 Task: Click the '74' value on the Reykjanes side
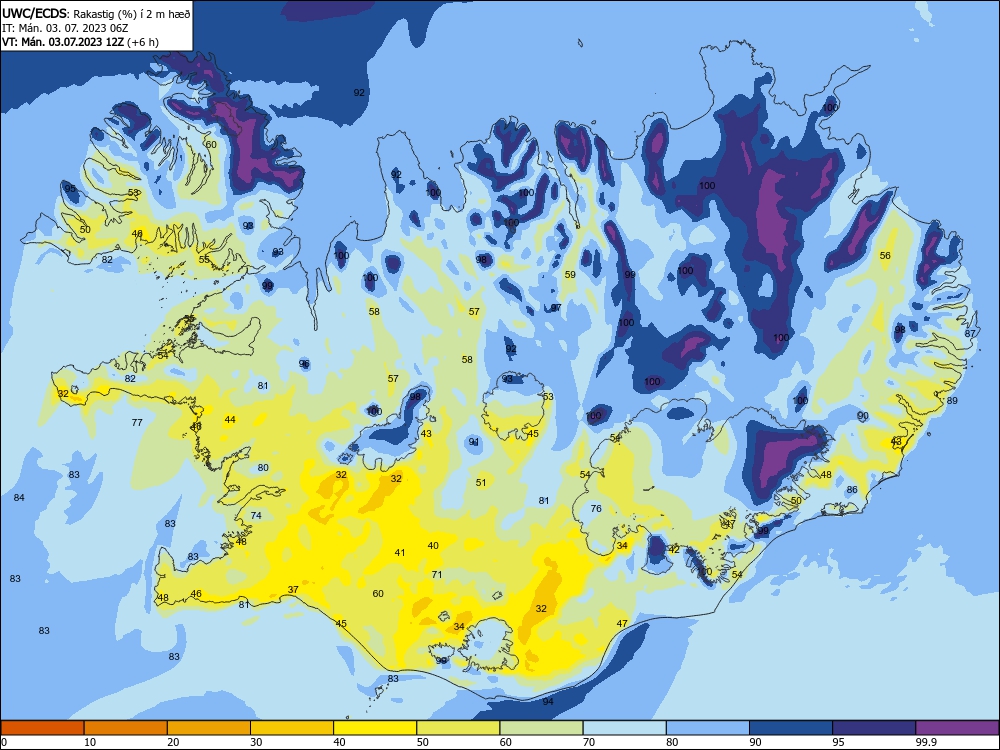[x=256, y=515]
